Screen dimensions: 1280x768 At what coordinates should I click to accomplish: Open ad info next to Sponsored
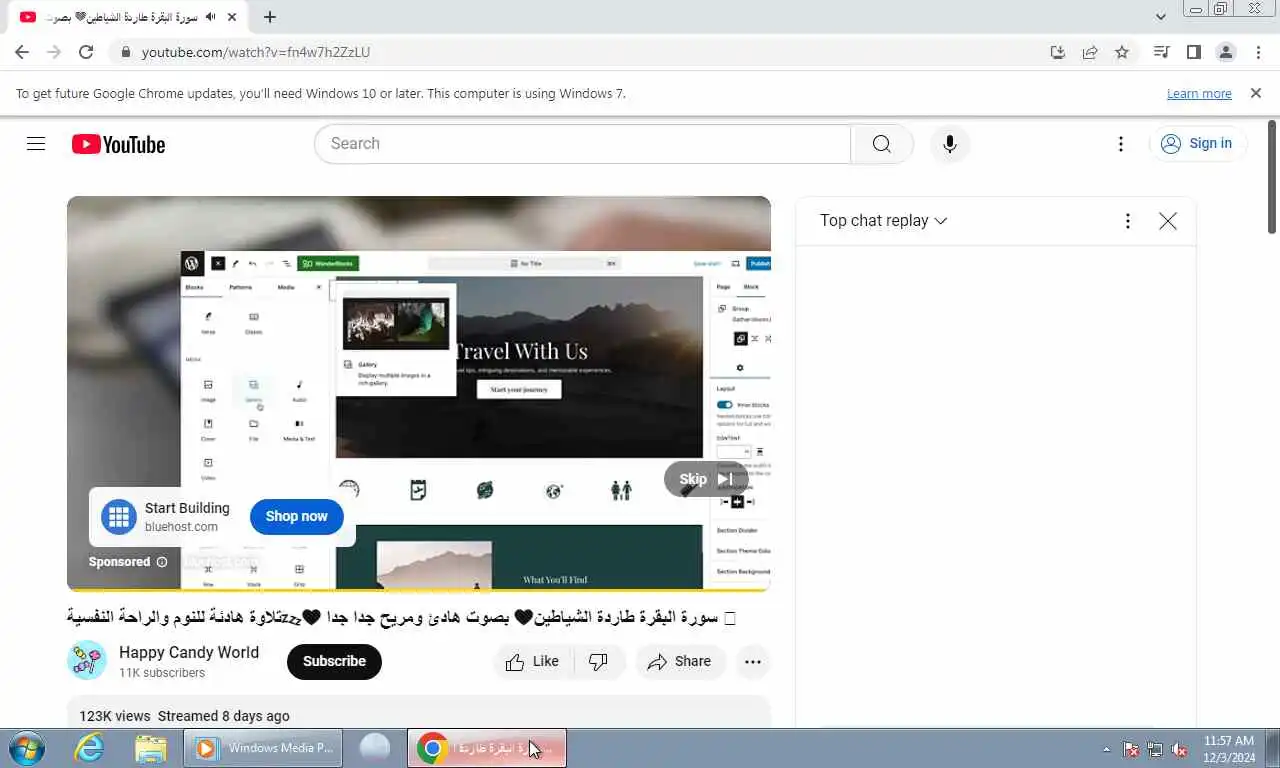point(162,562)
